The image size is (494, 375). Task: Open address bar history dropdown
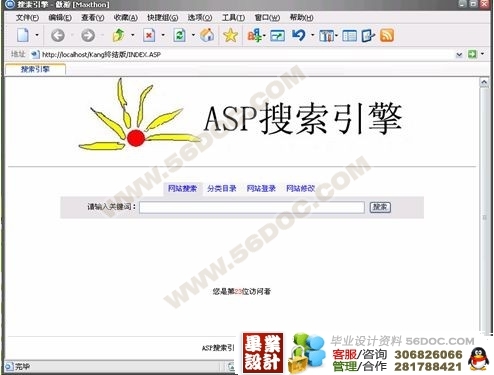[x=459, y=54]
